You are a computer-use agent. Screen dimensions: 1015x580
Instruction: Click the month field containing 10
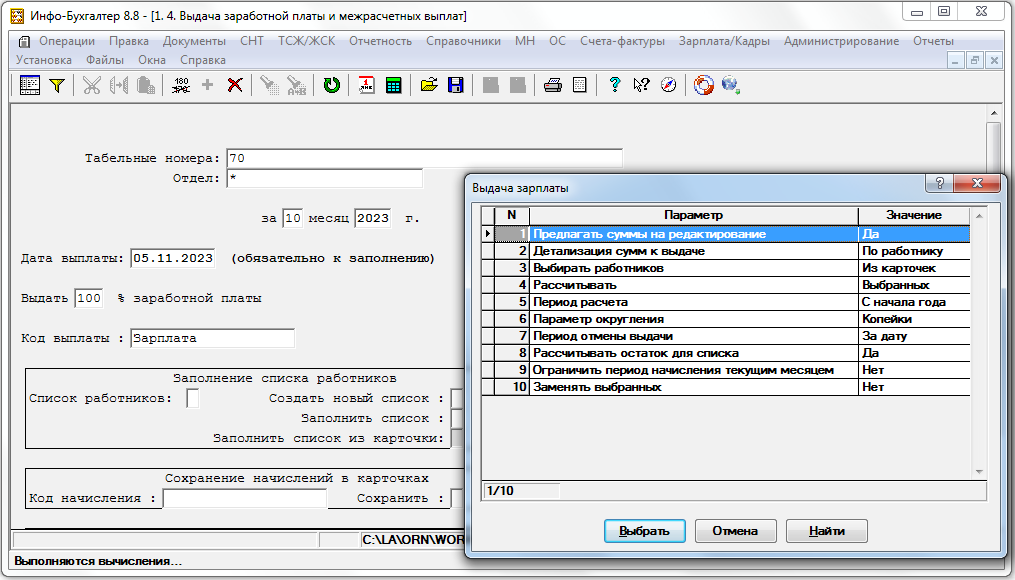click(x=293, y=218)
